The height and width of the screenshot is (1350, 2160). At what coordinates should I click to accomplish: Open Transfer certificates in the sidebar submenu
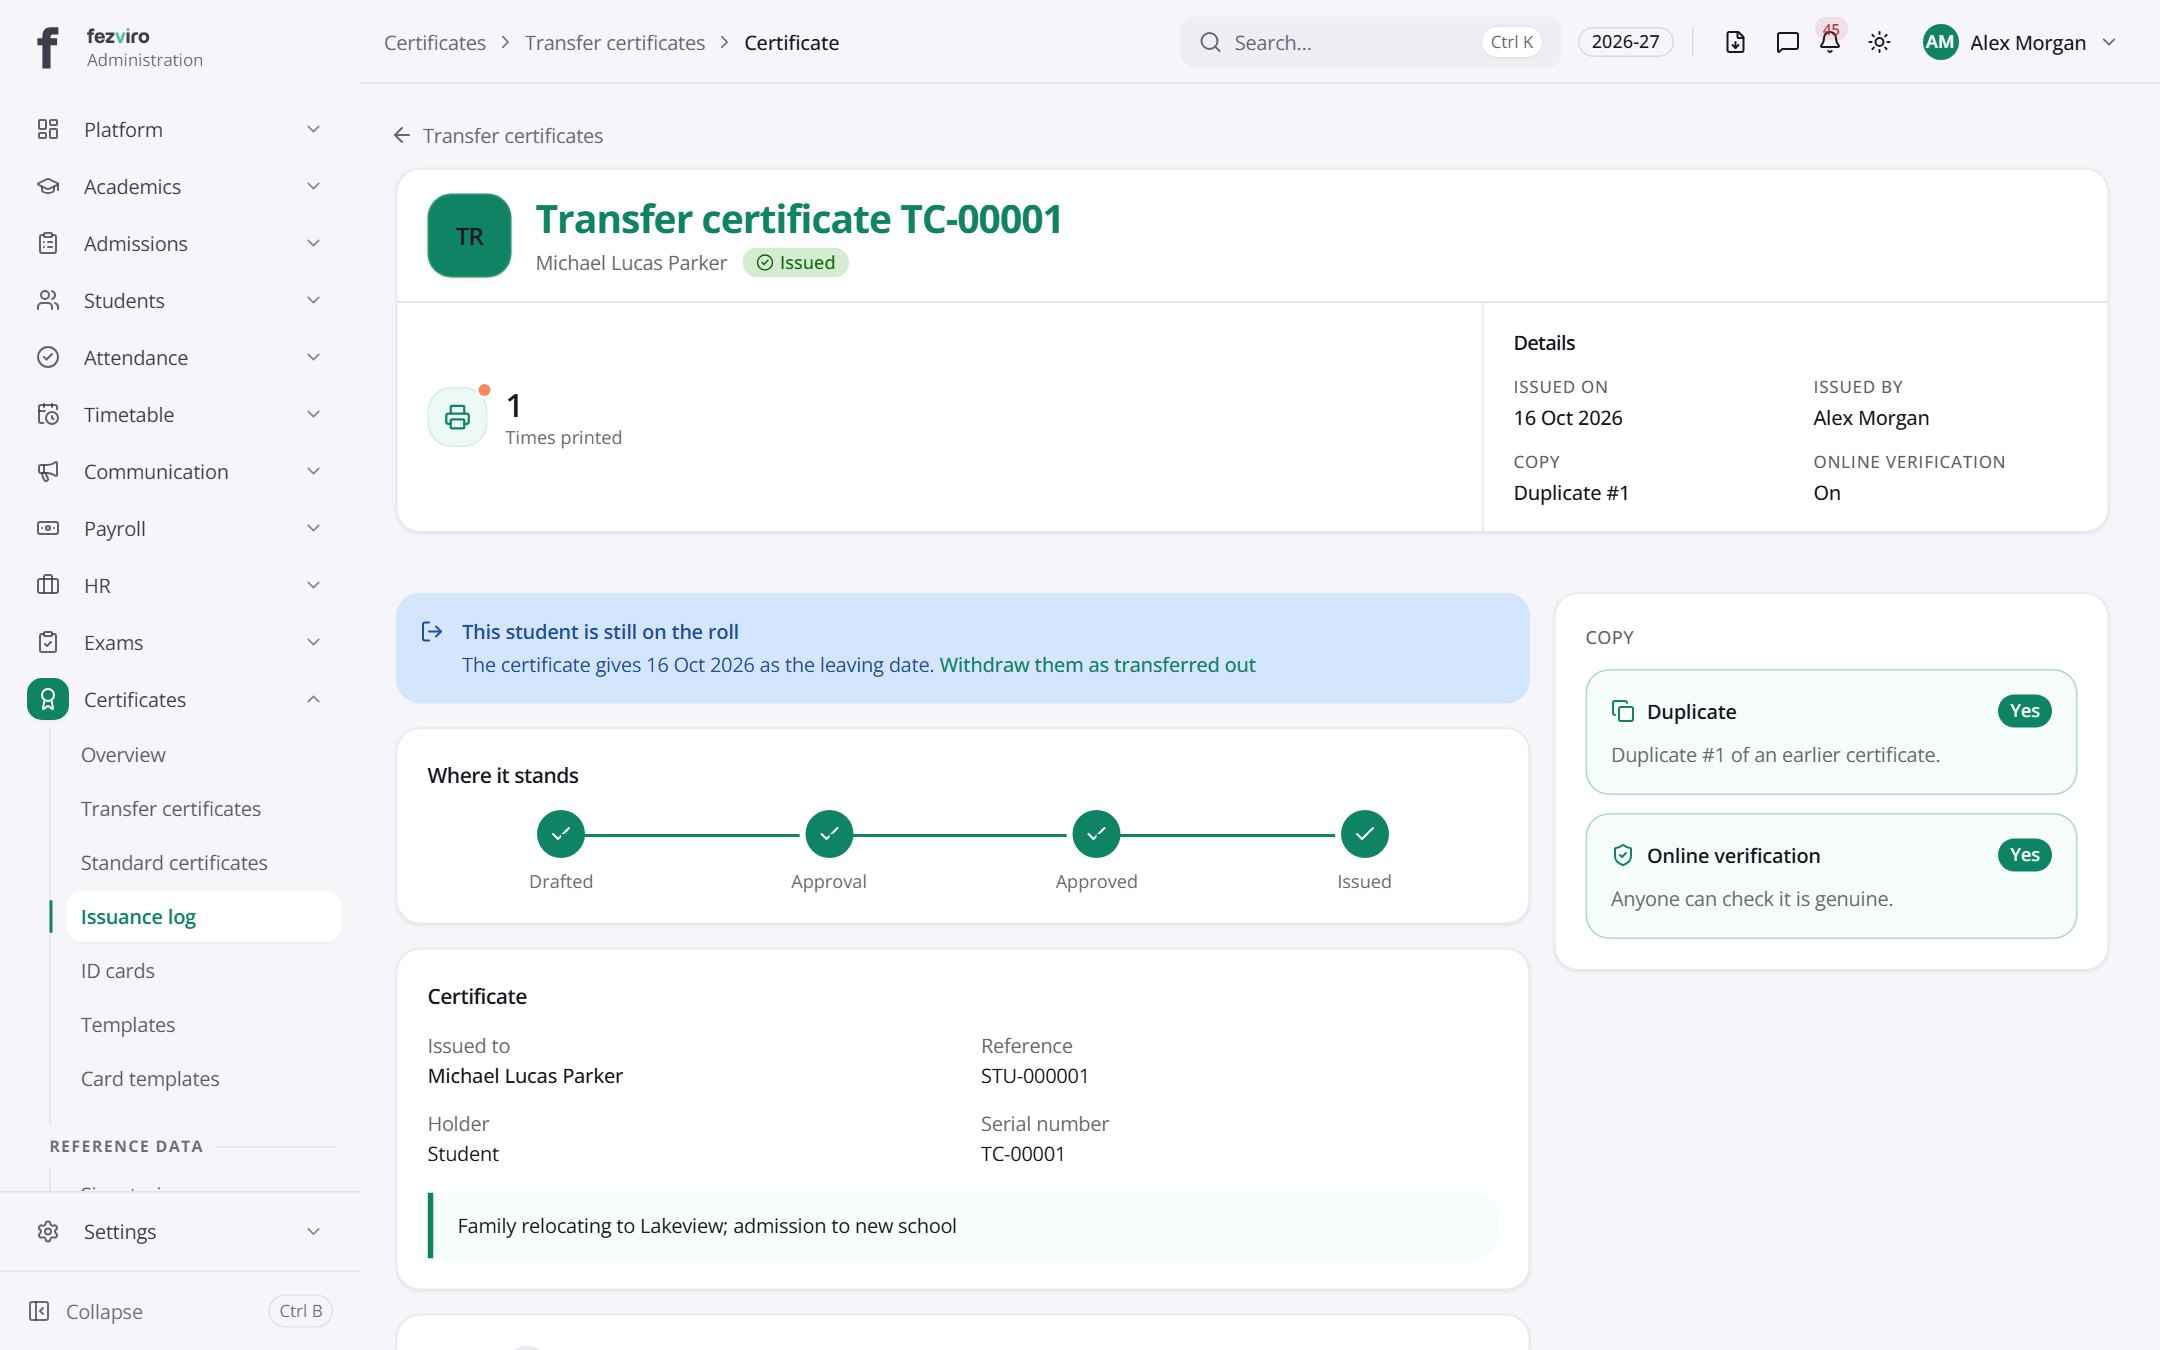coord(203,809)
